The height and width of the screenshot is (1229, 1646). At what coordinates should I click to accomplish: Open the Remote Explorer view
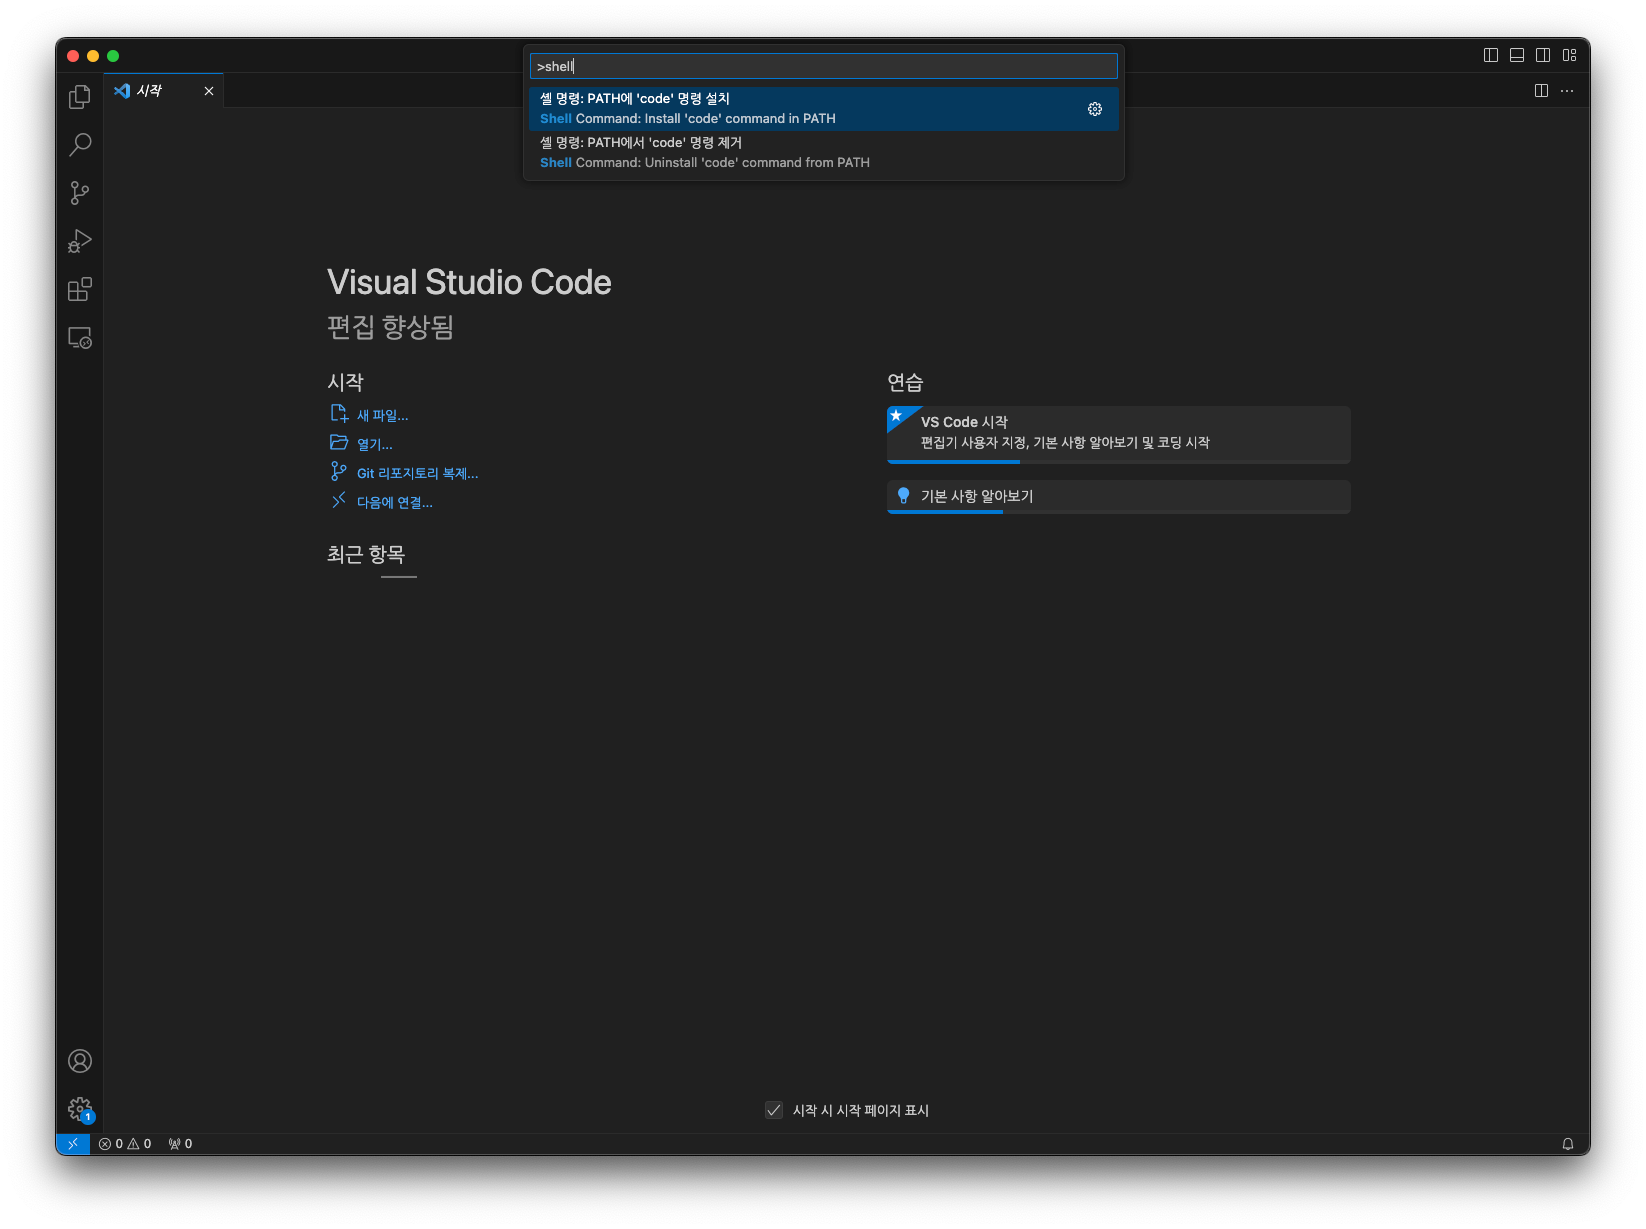click(80, 338)
